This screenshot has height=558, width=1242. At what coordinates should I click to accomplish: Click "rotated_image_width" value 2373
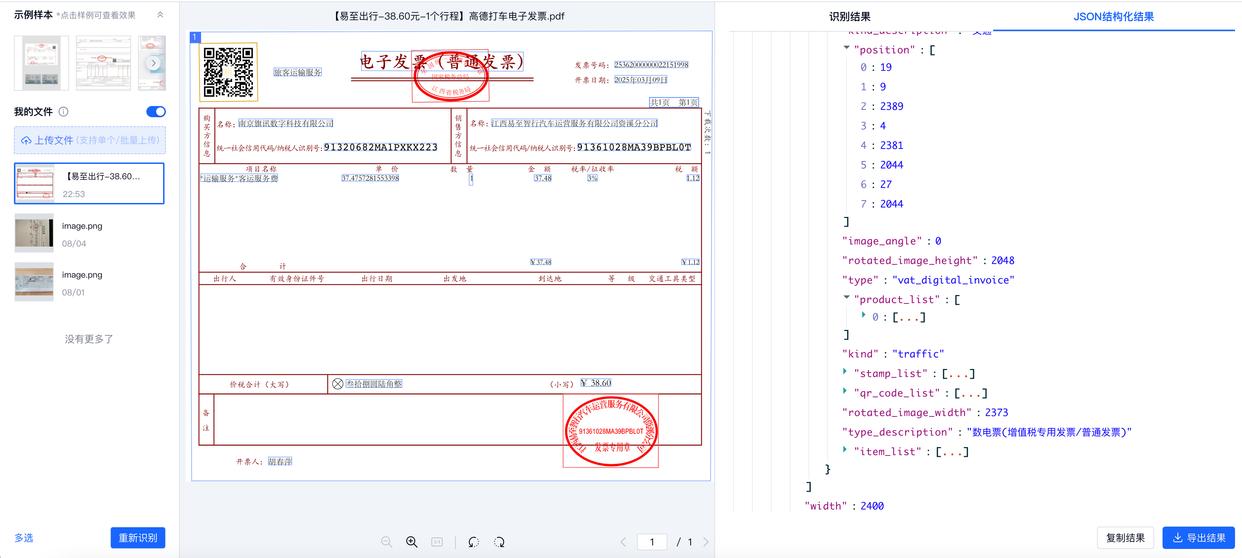996,412
